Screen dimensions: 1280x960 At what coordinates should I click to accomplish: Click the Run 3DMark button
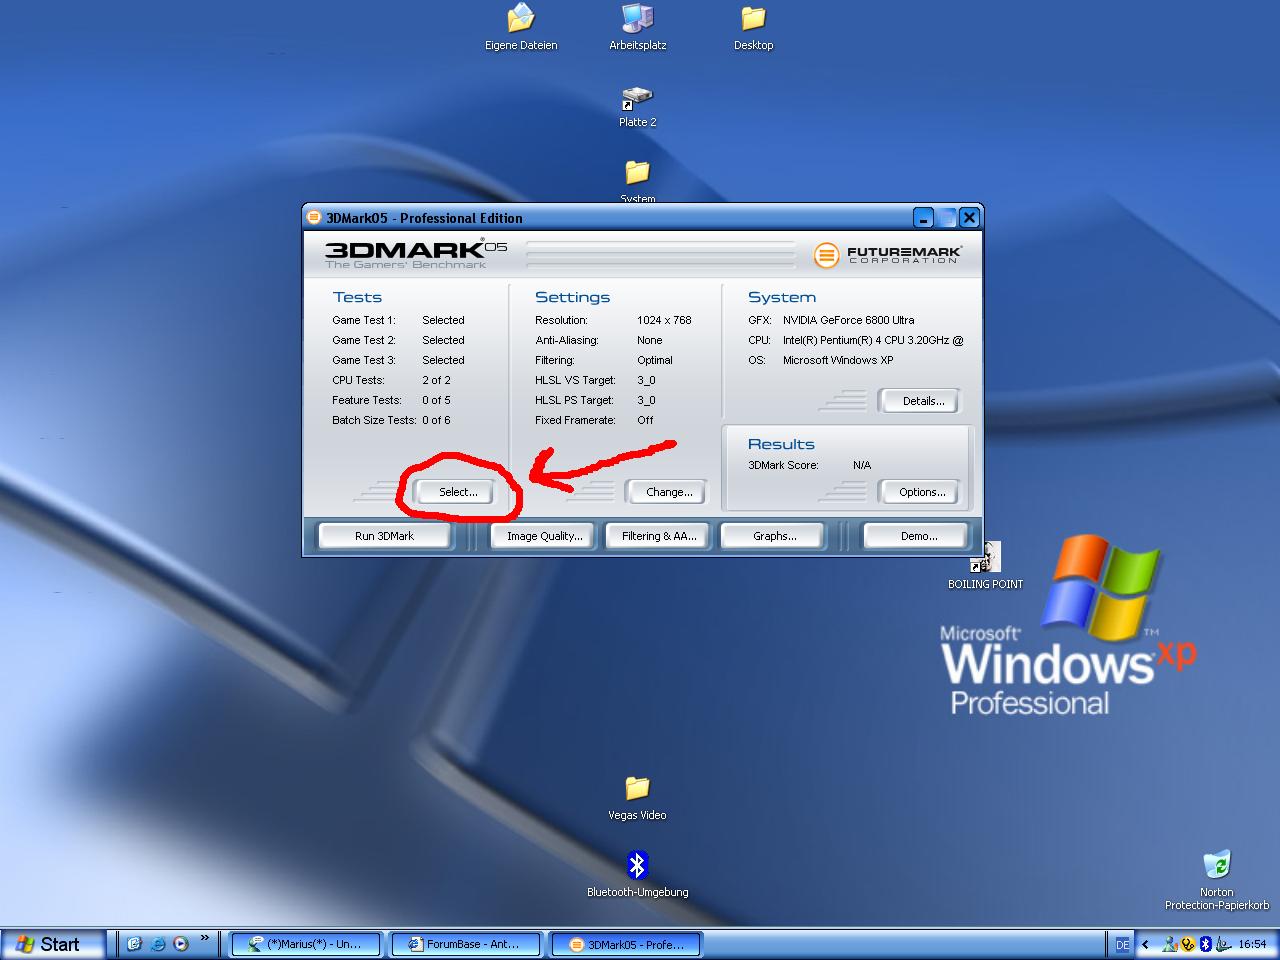(x=384, y=536)
